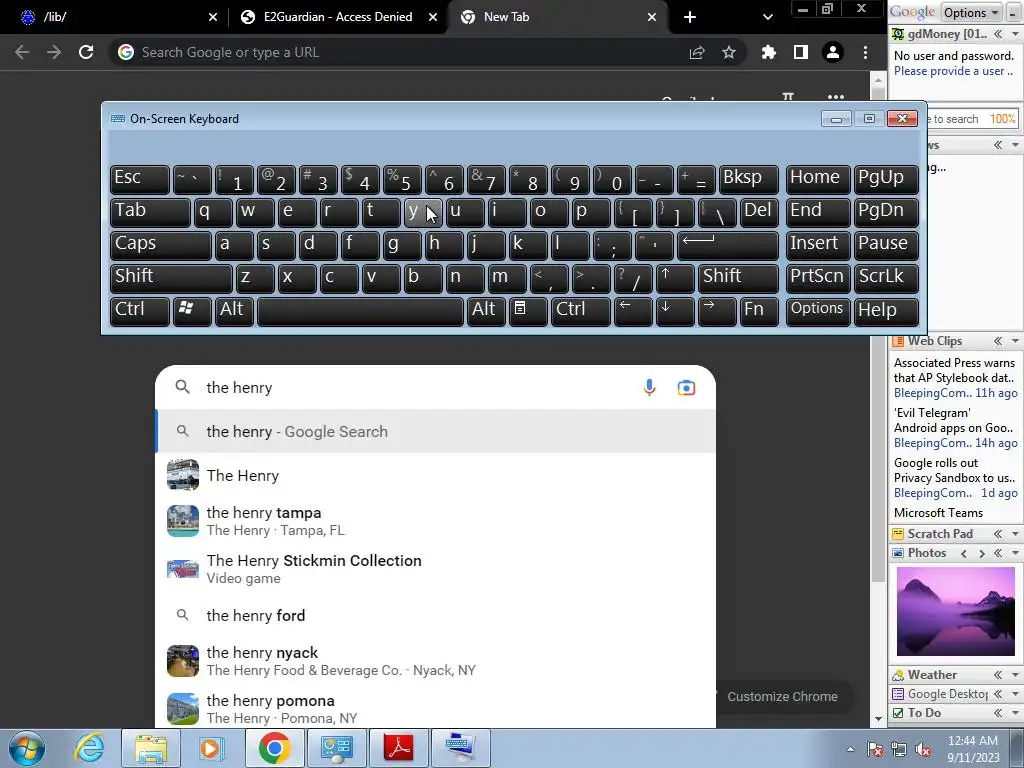This screenshot has width=1024, height=768.
Task: Click the spacebar on On-Screen Keyboard
Action: tap(360, 312)
